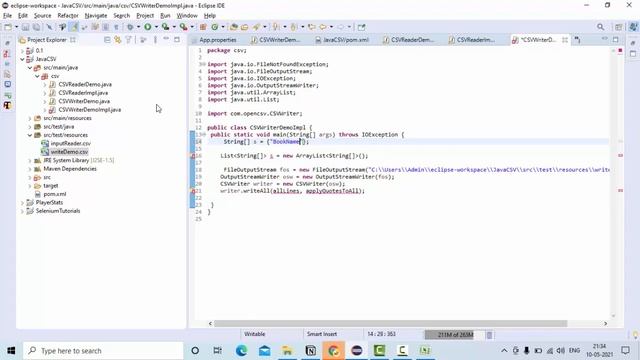Open the New icon dropdown arrow
The image size is (640, 360).
pos(16,27)
